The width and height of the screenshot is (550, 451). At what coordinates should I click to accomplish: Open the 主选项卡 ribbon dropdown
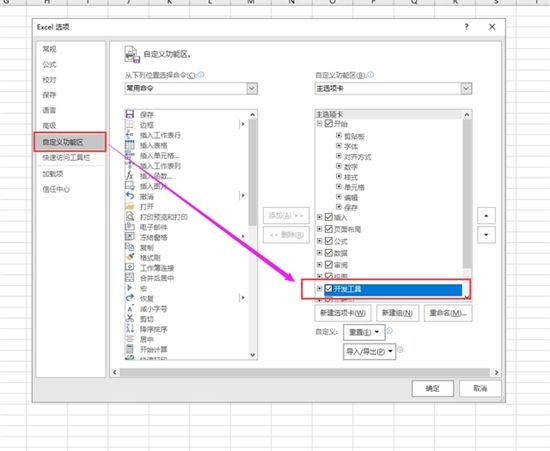coord(466,88)
